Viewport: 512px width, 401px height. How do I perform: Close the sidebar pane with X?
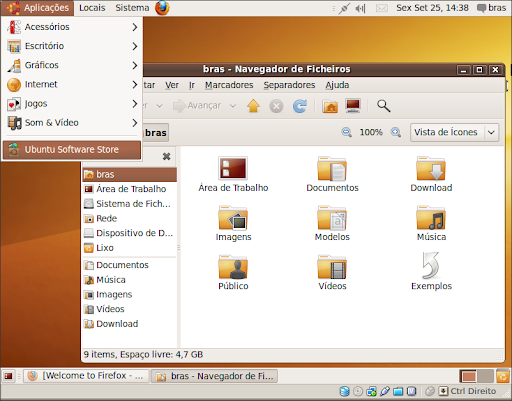[x=166, y=156]
